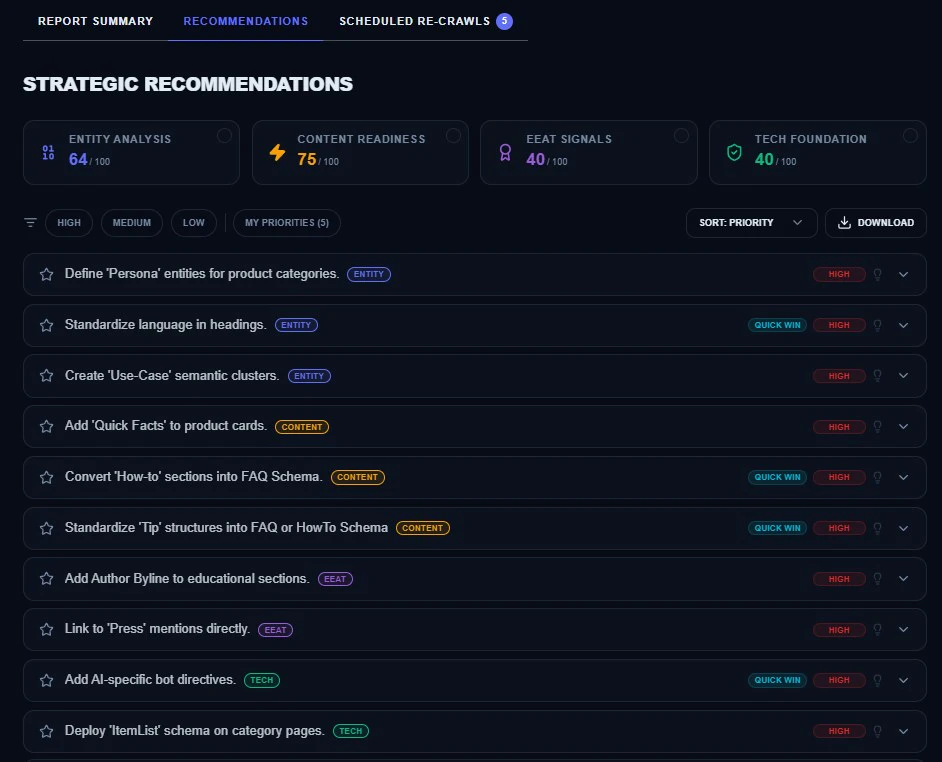
Task: Click lightbulb on 'Link to Press mentions' row
Action: pos(877,629)
